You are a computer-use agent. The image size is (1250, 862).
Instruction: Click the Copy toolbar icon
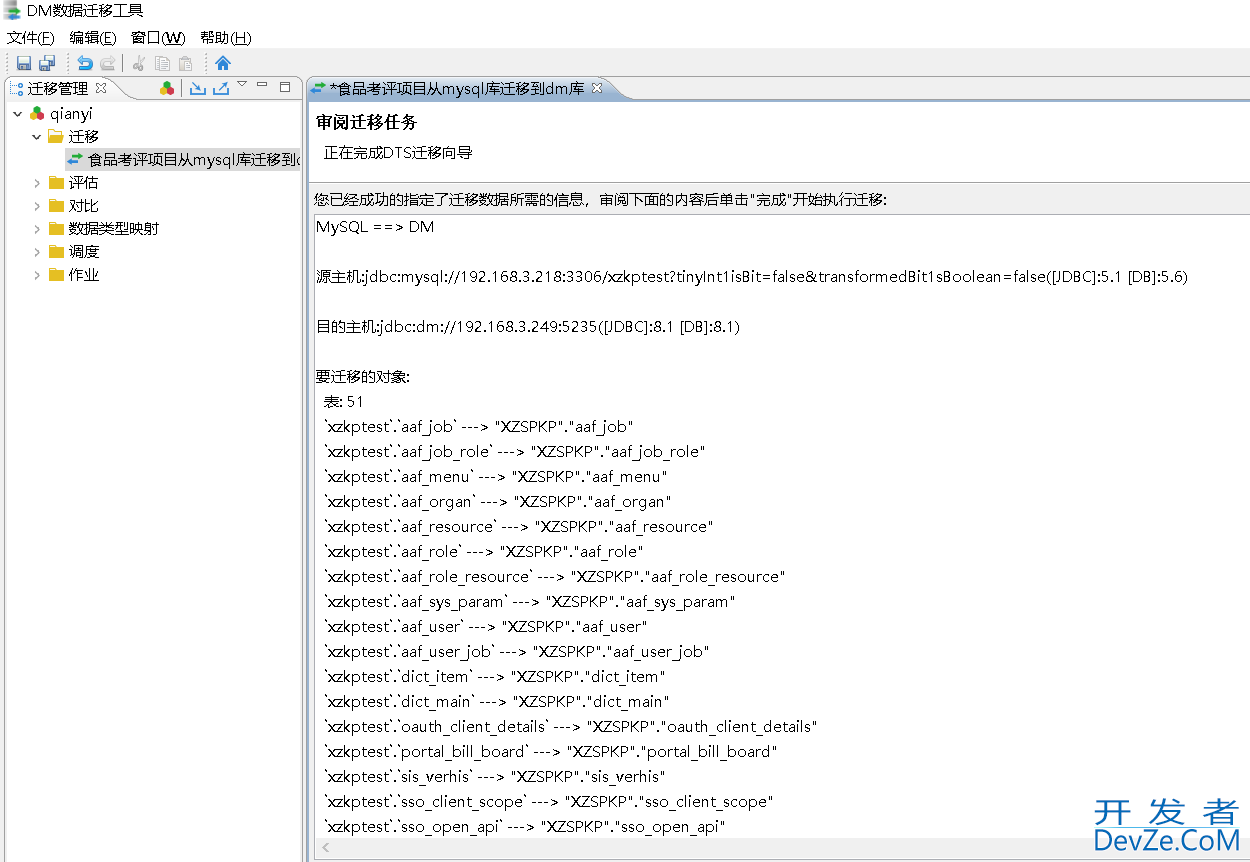click(162, 63)
